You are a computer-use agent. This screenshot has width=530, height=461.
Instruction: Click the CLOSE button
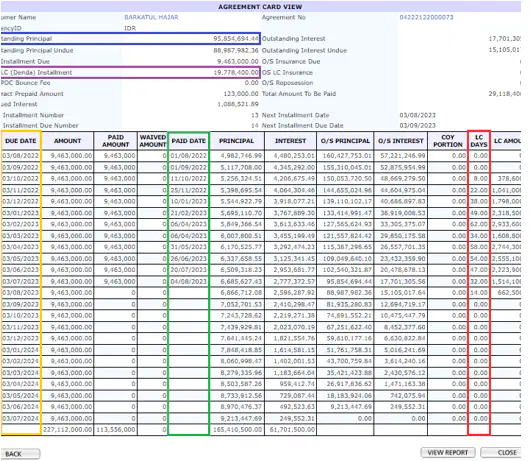(501, 453)
